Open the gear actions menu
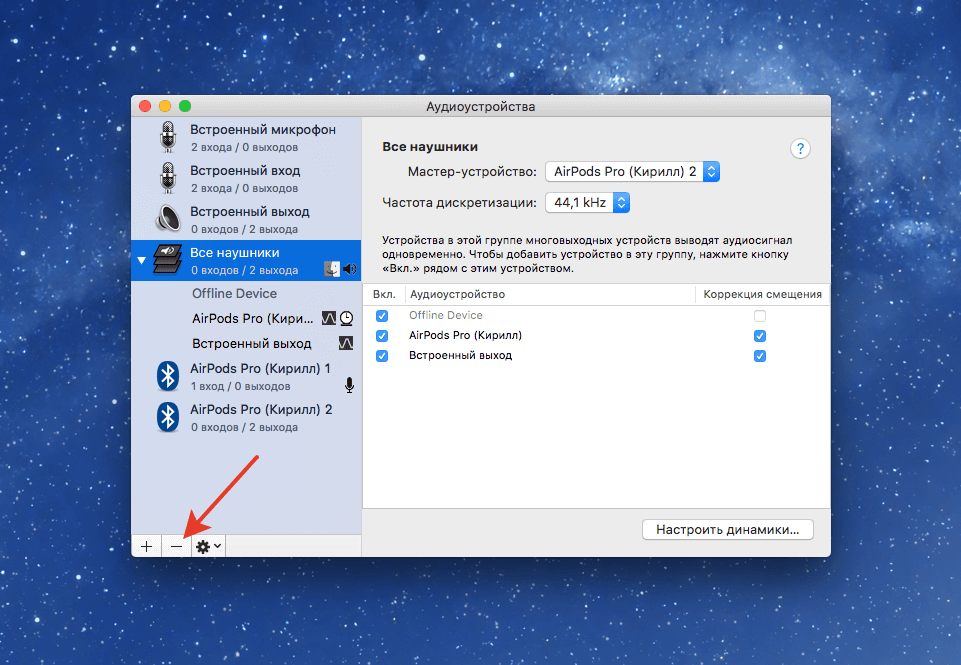 208,546
